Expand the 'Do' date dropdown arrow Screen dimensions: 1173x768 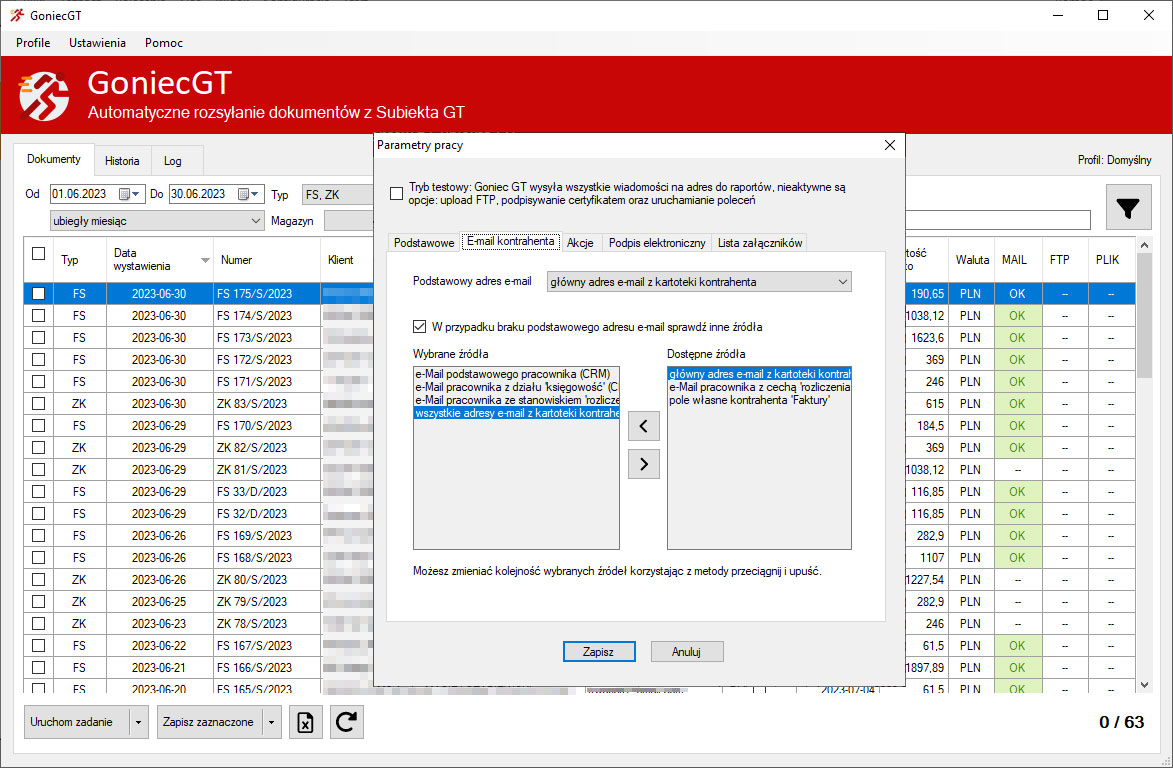tap(255, 194)
